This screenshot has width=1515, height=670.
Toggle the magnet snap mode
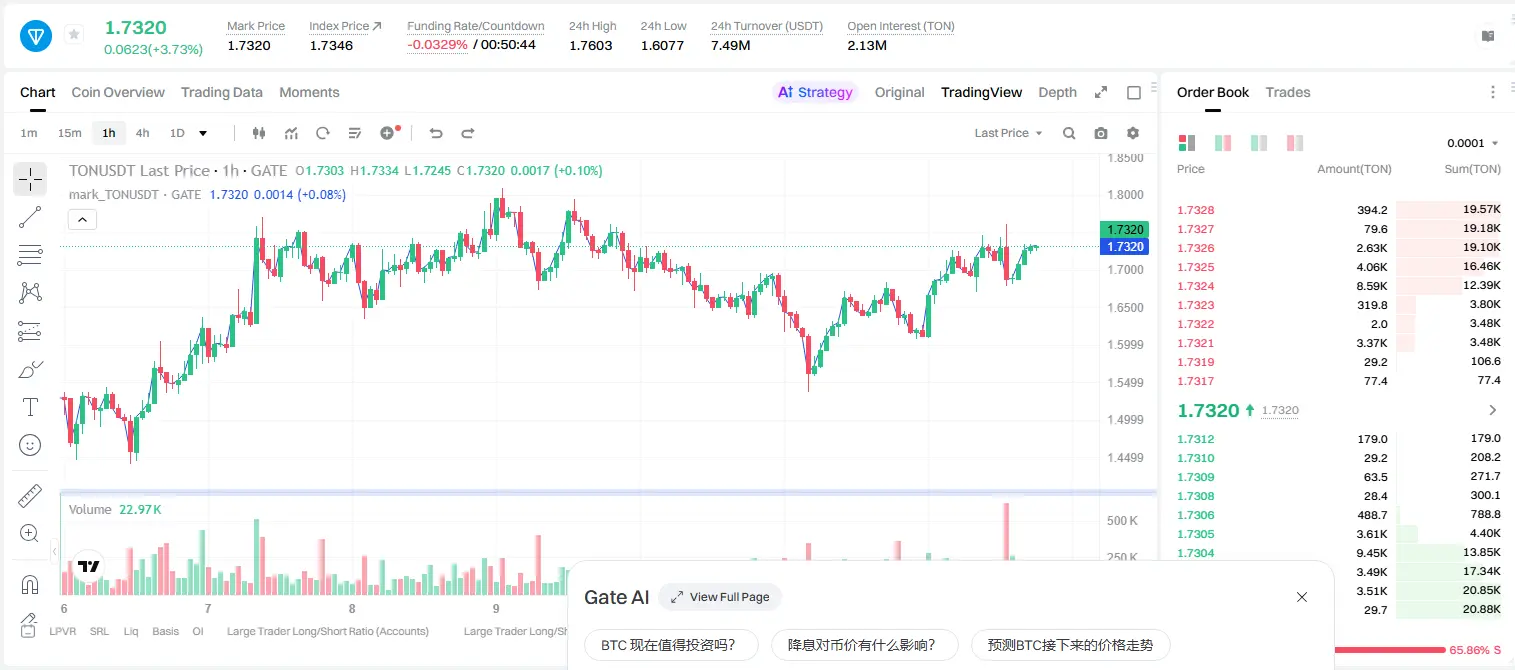point(30,584)
